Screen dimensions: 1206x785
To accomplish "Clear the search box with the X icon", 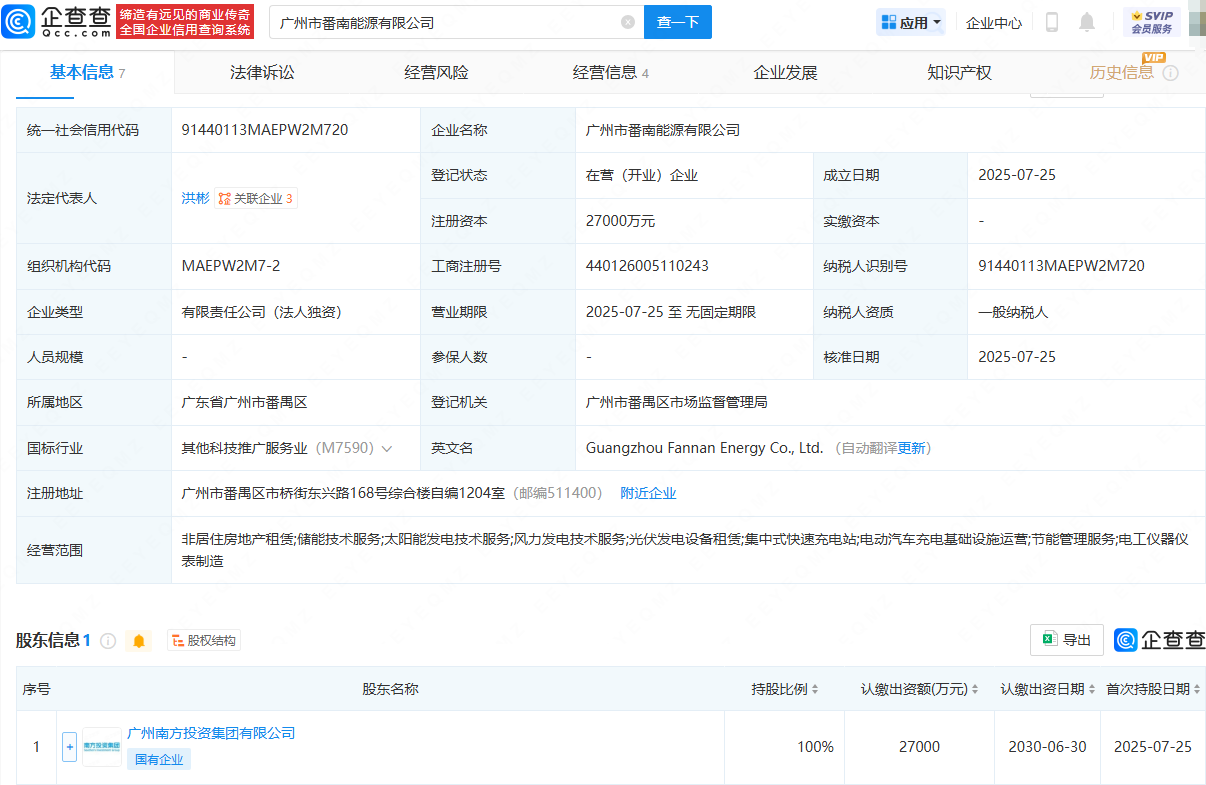I will click(628, 22).
